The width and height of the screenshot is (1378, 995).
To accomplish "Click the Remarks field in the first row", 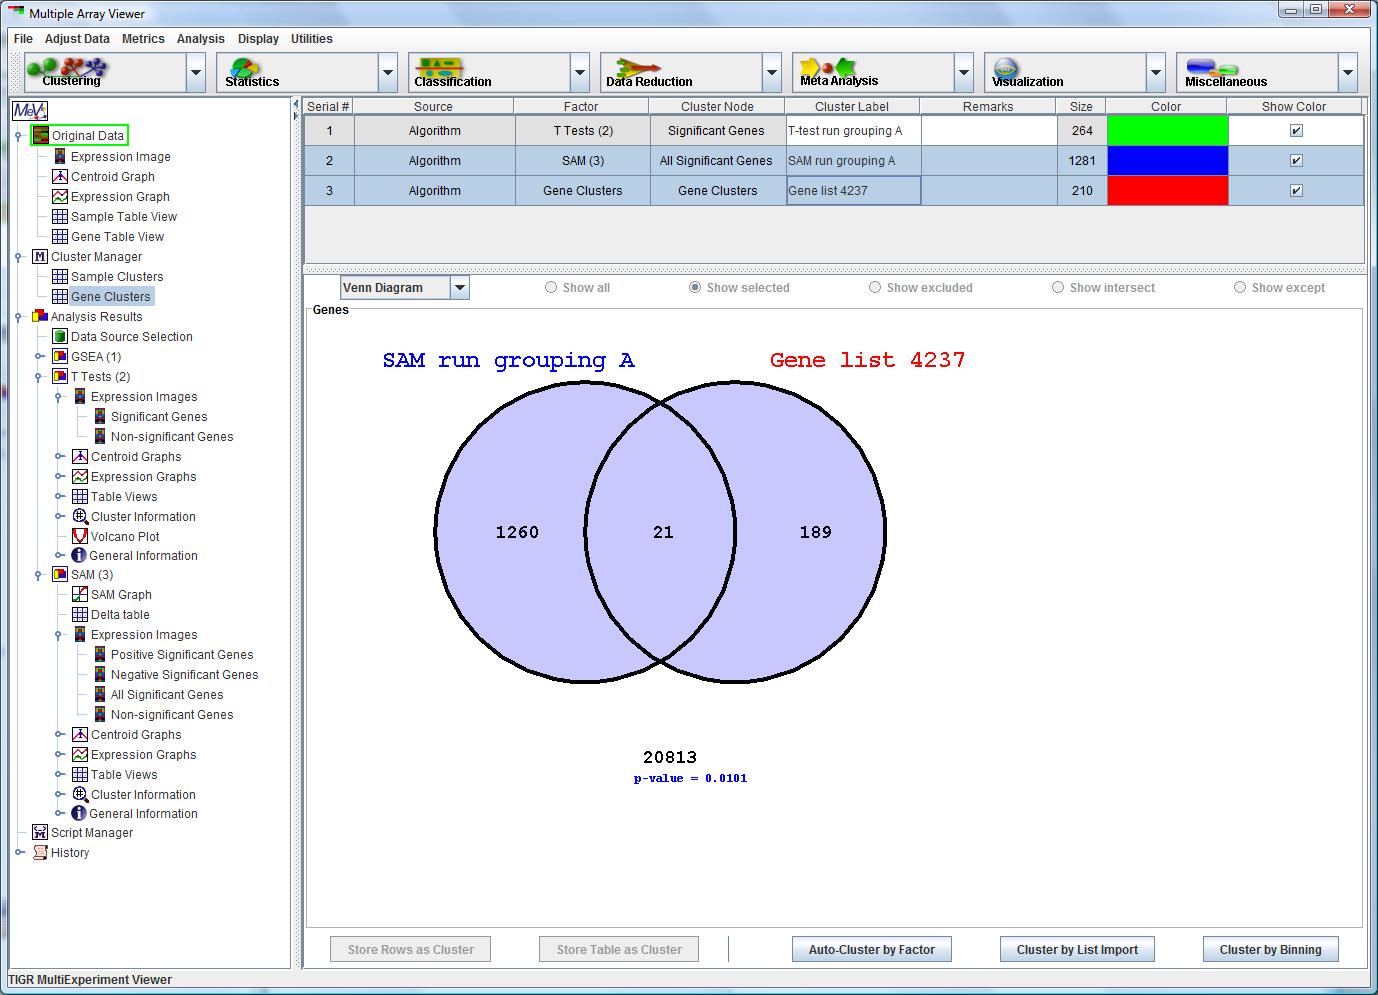I will [988, 131].
